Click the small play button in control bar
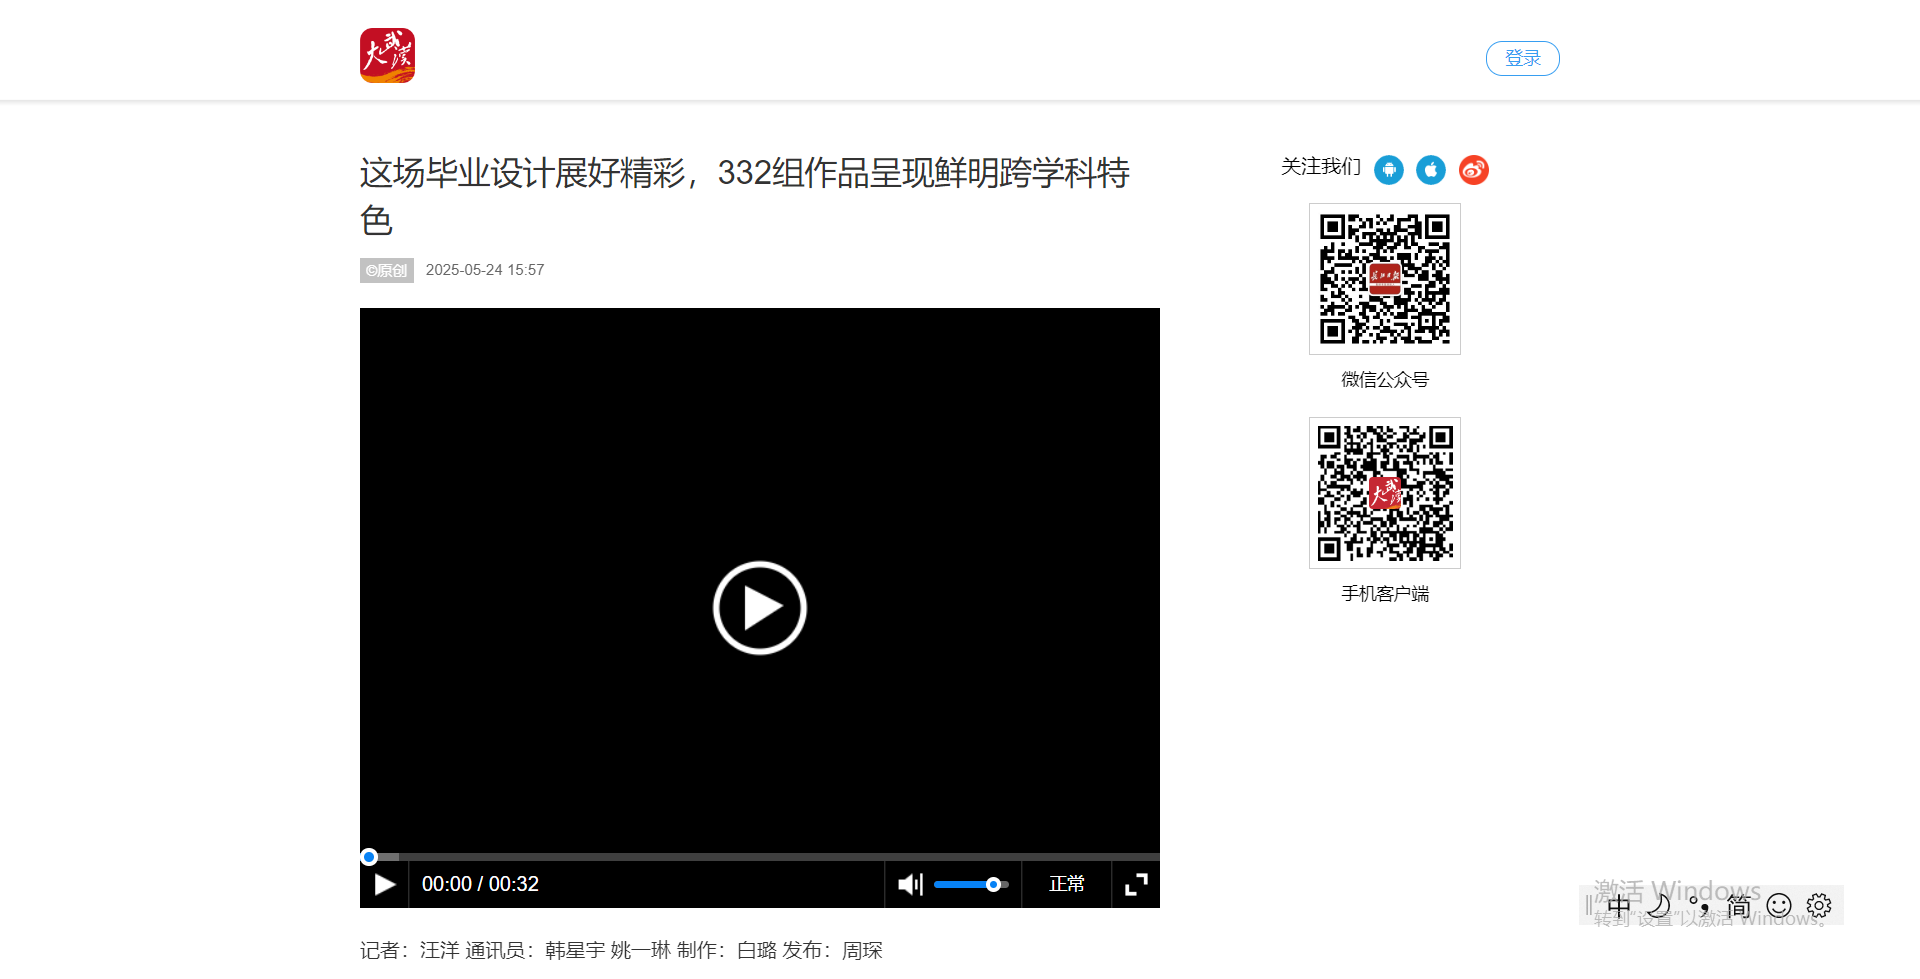This screenshot has height=979, width=1920. tap(385, 884)
